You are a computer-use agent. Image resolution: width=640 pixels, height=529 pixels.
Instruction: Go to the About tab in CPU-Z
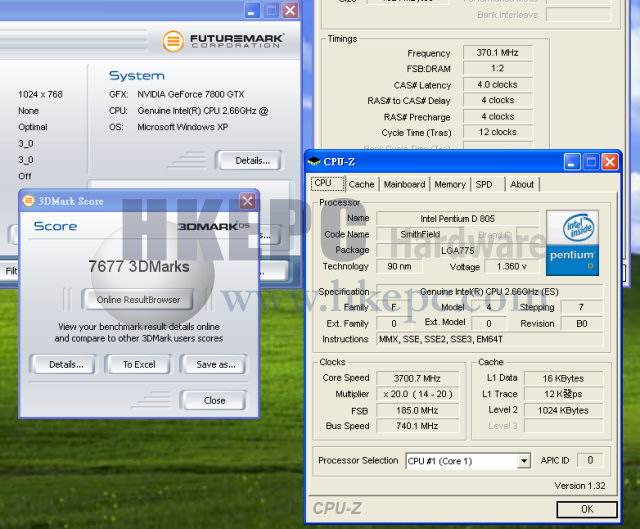tap(522, 184)
